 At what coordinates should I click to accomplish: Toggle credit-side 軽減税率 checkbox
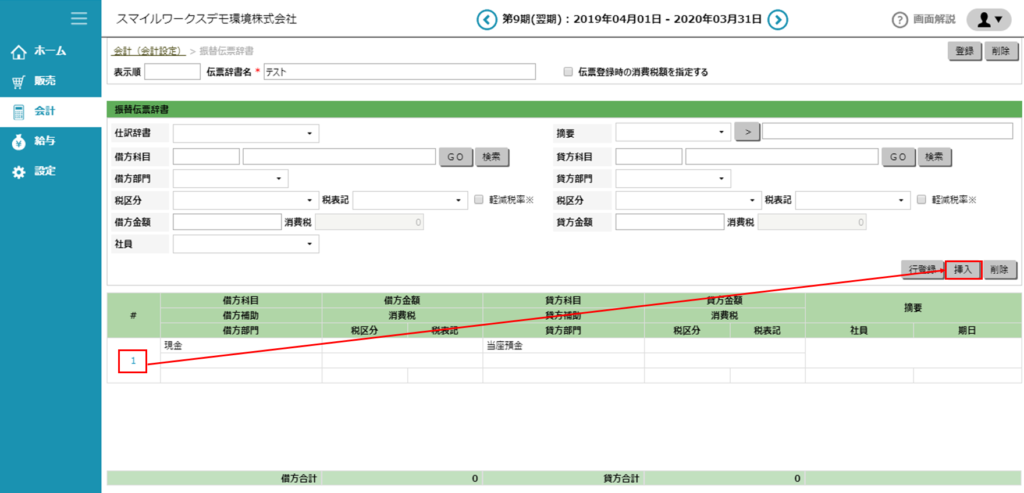point(922,200)
